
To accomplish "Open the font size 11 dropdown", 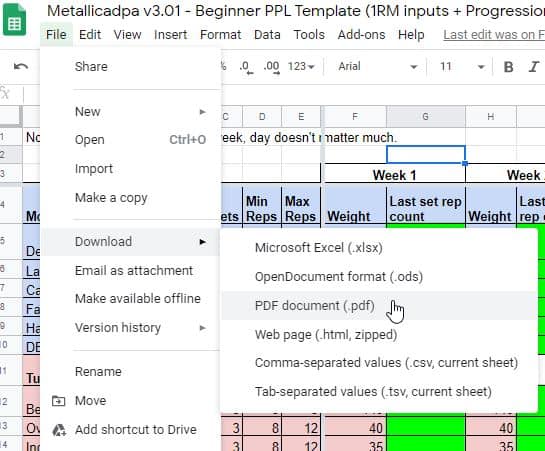I will tap(461, 66).
